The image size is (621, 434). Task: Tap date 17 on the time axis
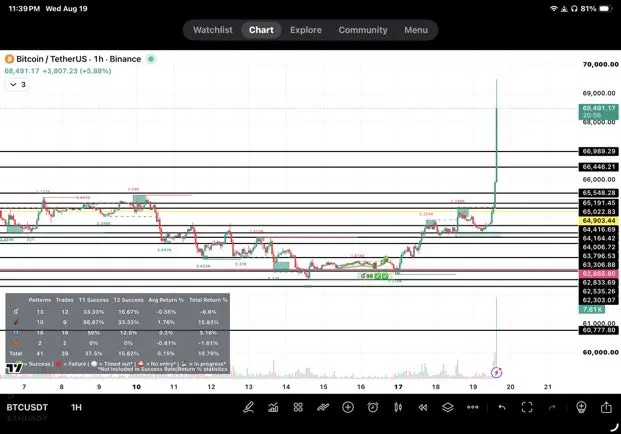tap(398, 387)
